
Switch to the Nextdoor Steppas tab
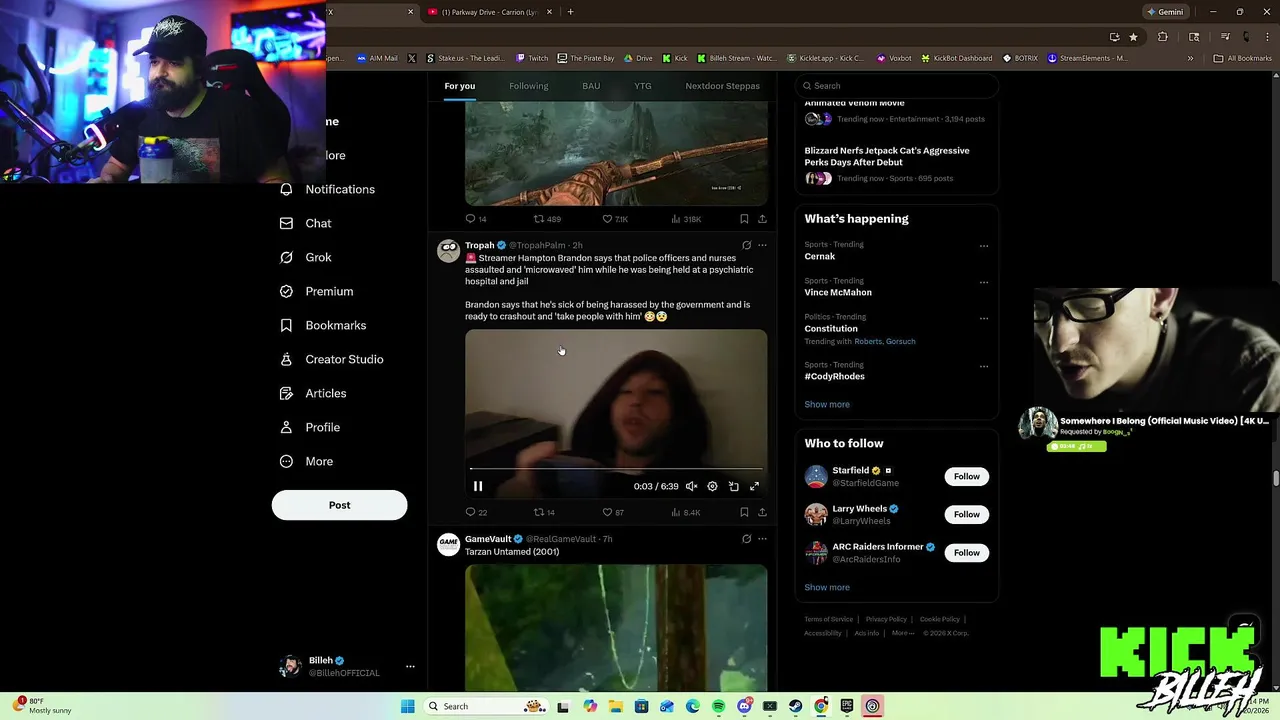(722, 86)
